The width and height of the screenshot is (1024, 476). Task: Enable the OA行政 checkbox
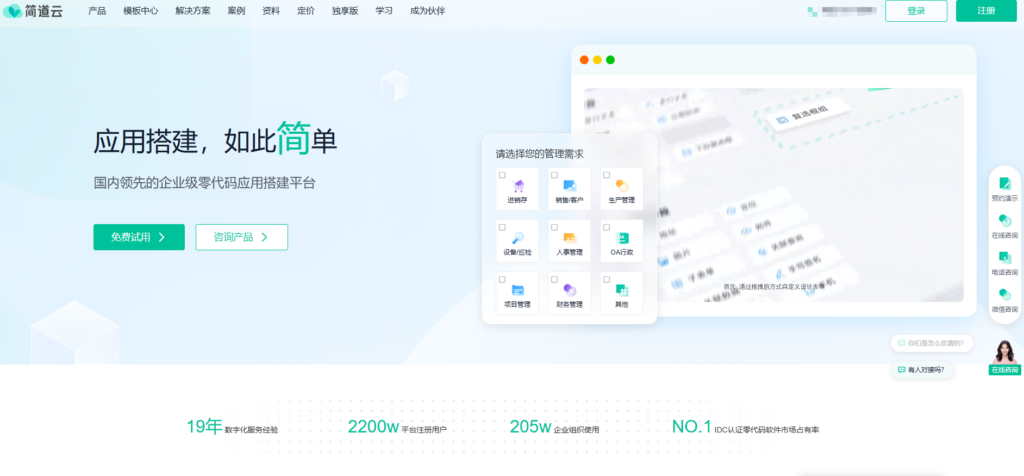pyautogui.click(x=606, y=227)
